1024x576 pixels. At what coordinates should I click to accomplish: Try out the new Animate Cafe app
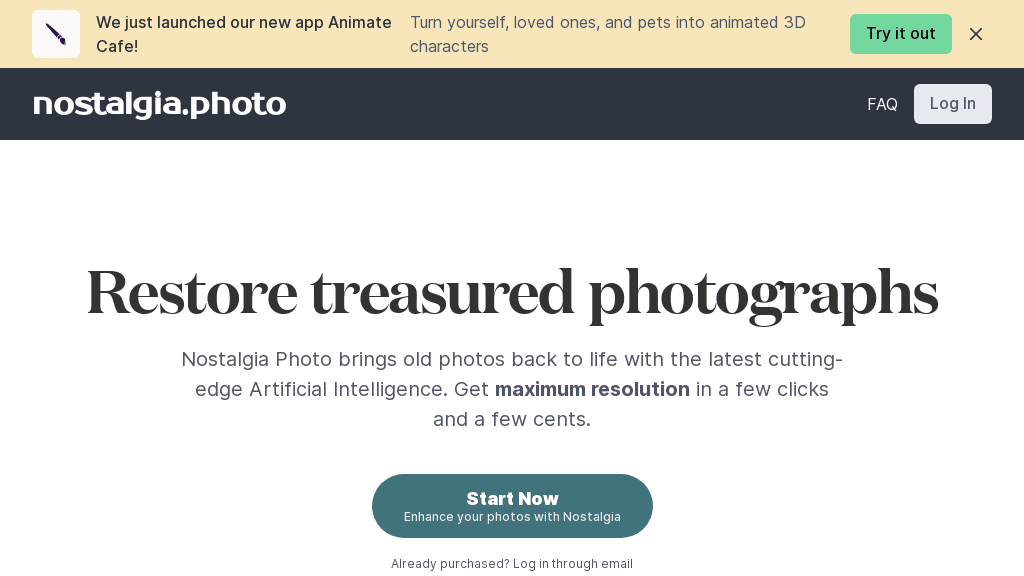pyautogui.click(x=900, y=34)
